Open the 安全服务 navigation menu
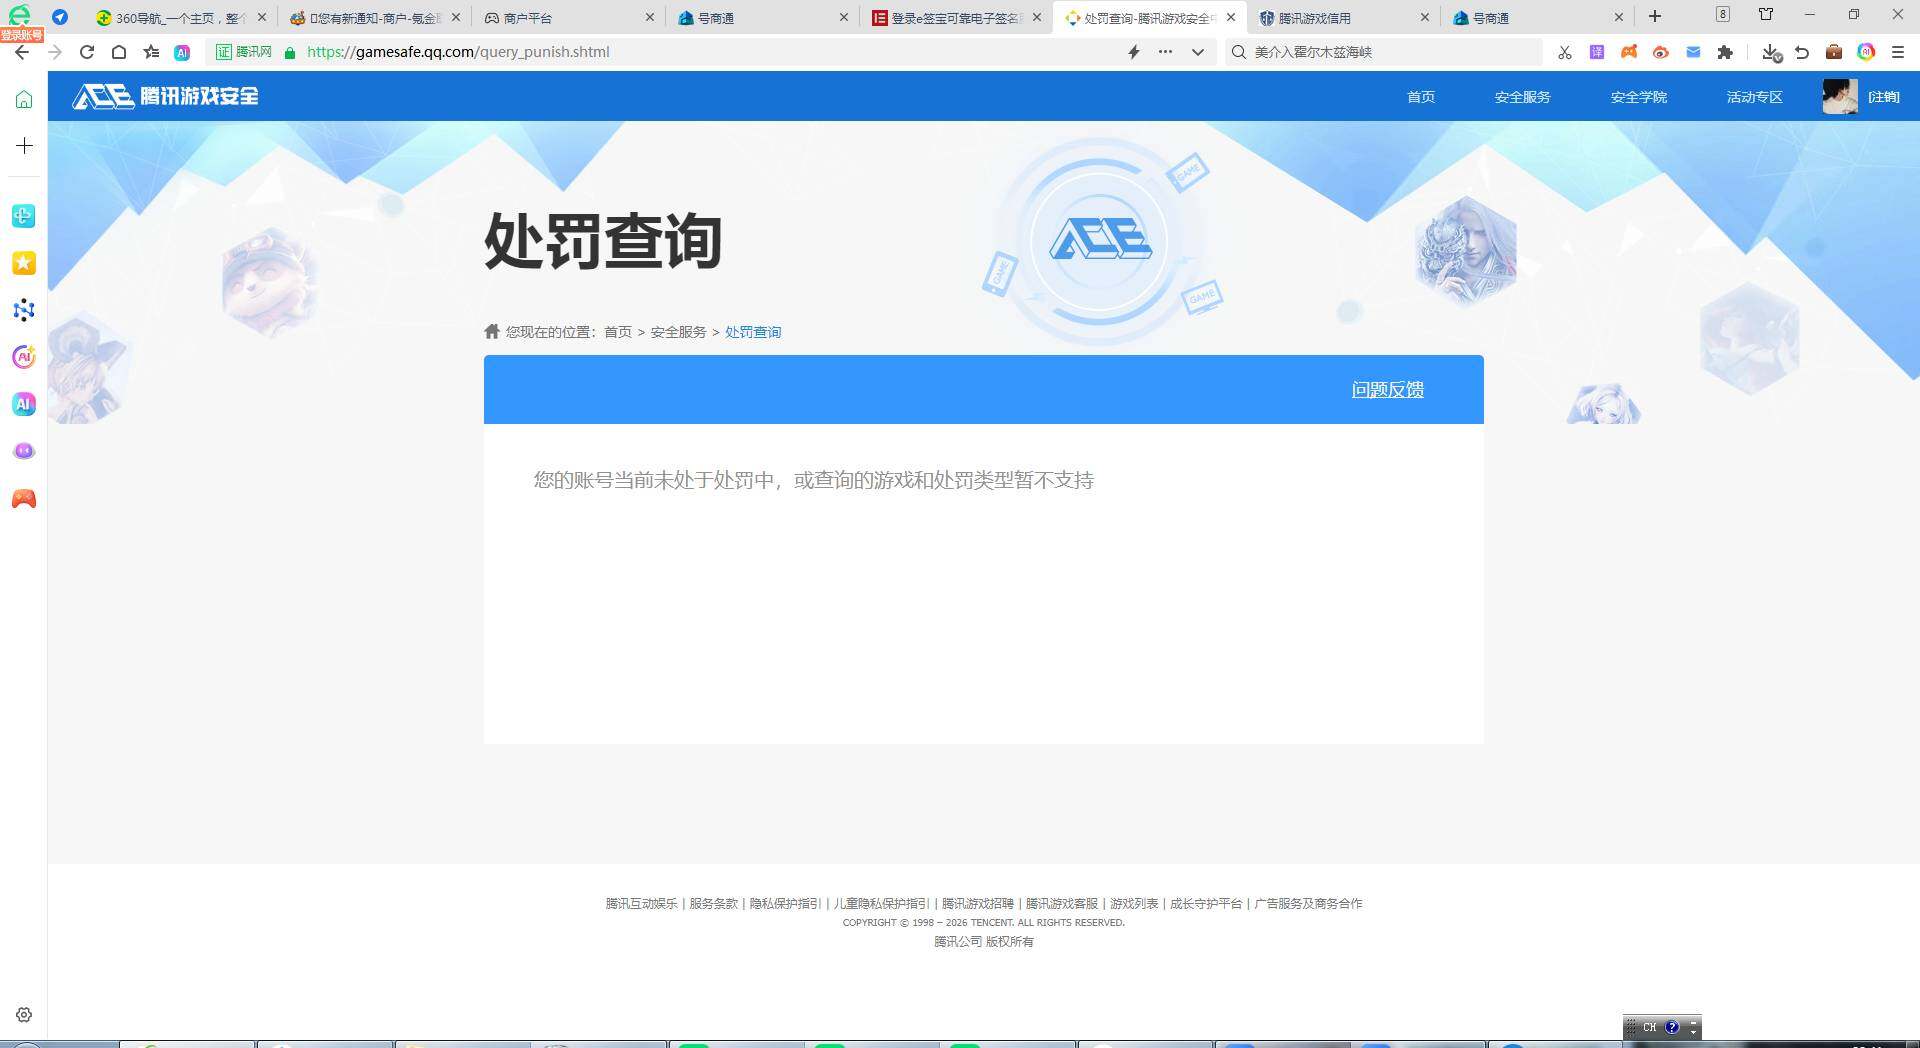The height and width of the screenshot is (1048, 1920). tap(1522, 97)
